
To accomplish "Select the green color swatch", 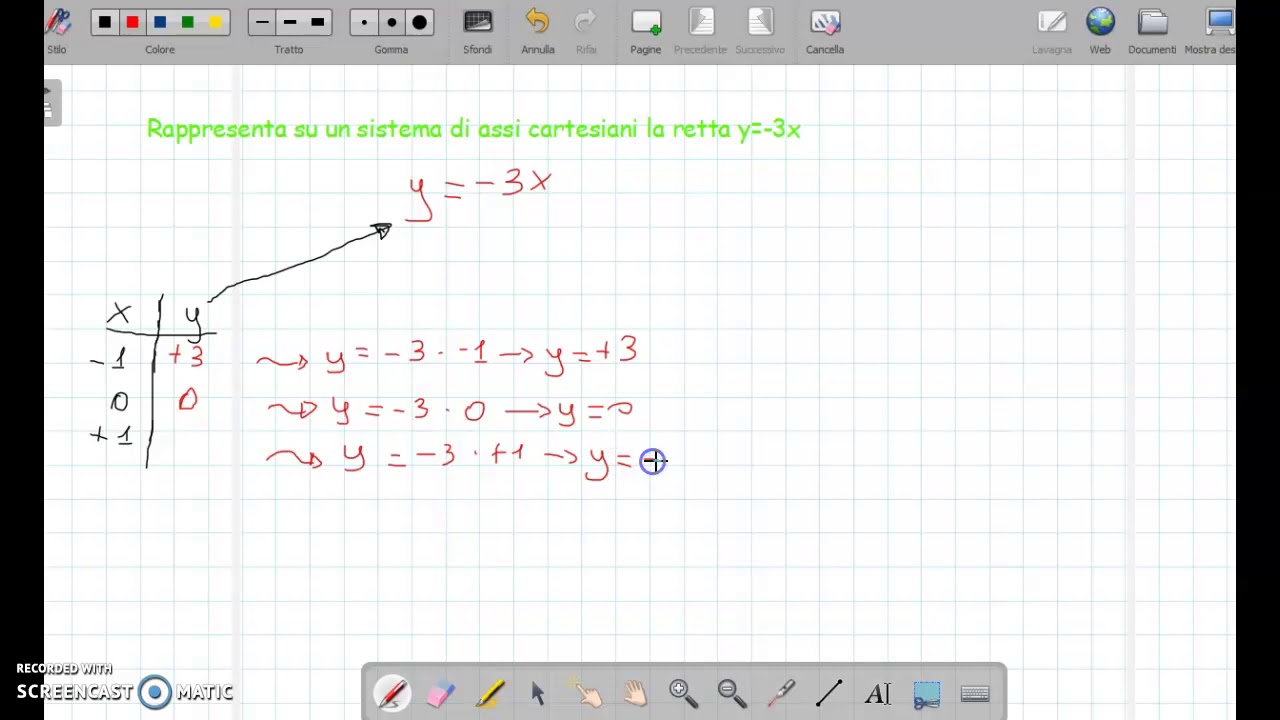I will tap(187, 22).
